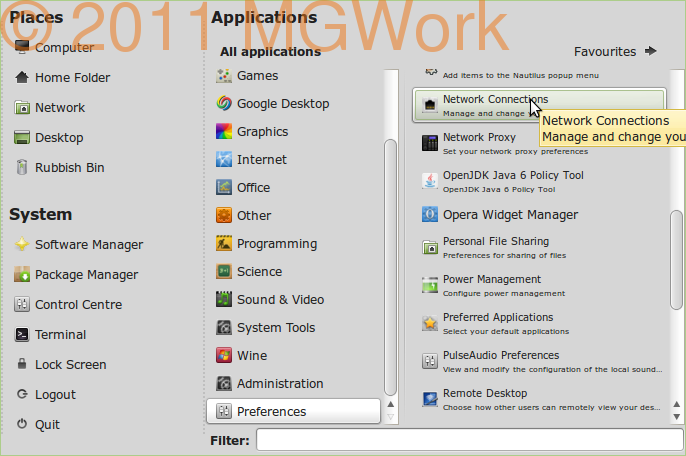
Task: Click the Logout icon
Action: tap(22, 394)
